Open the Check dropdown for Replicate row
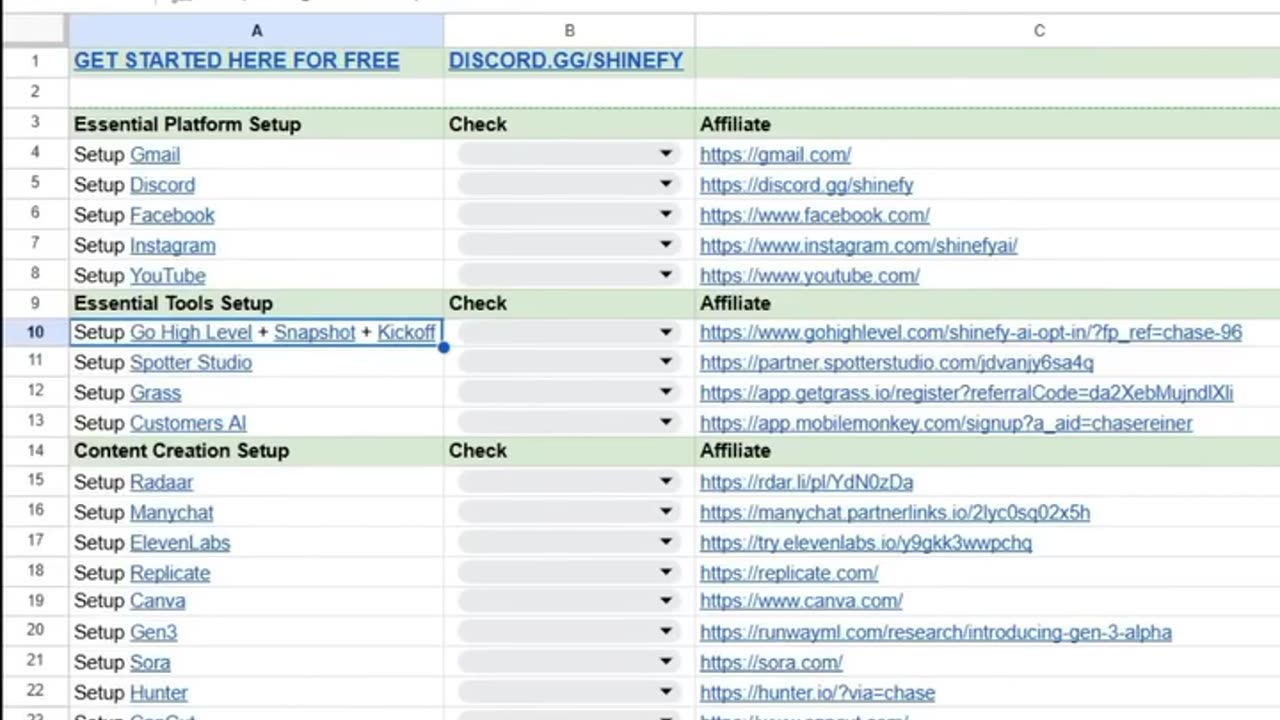Screen dimensions: 1280x720 567,571
